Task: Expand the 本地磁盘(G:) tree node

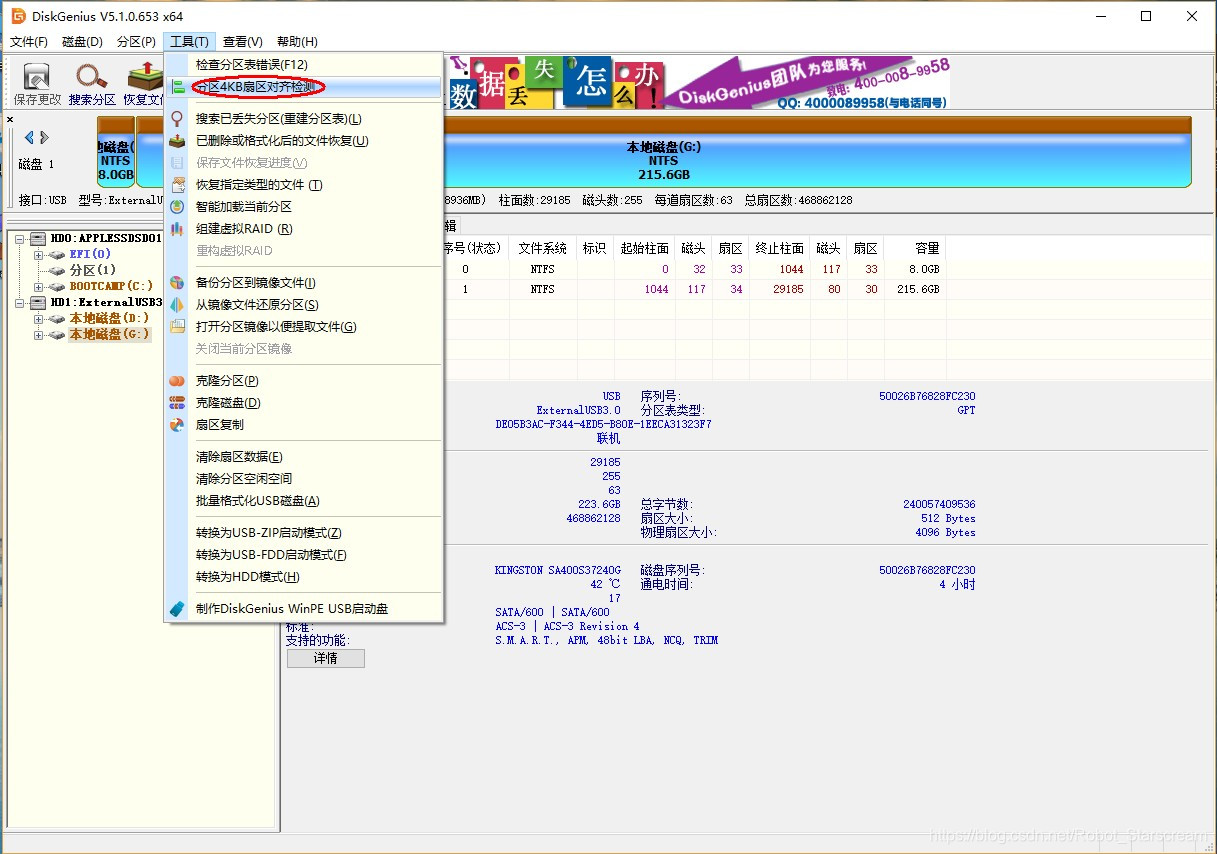Action: [x=38, y=335]
